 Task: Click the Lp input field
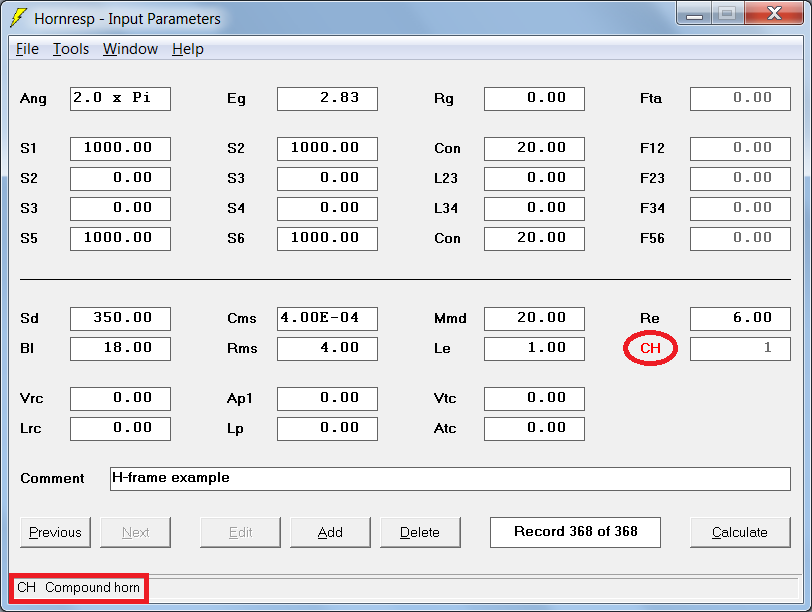point(327,429)
